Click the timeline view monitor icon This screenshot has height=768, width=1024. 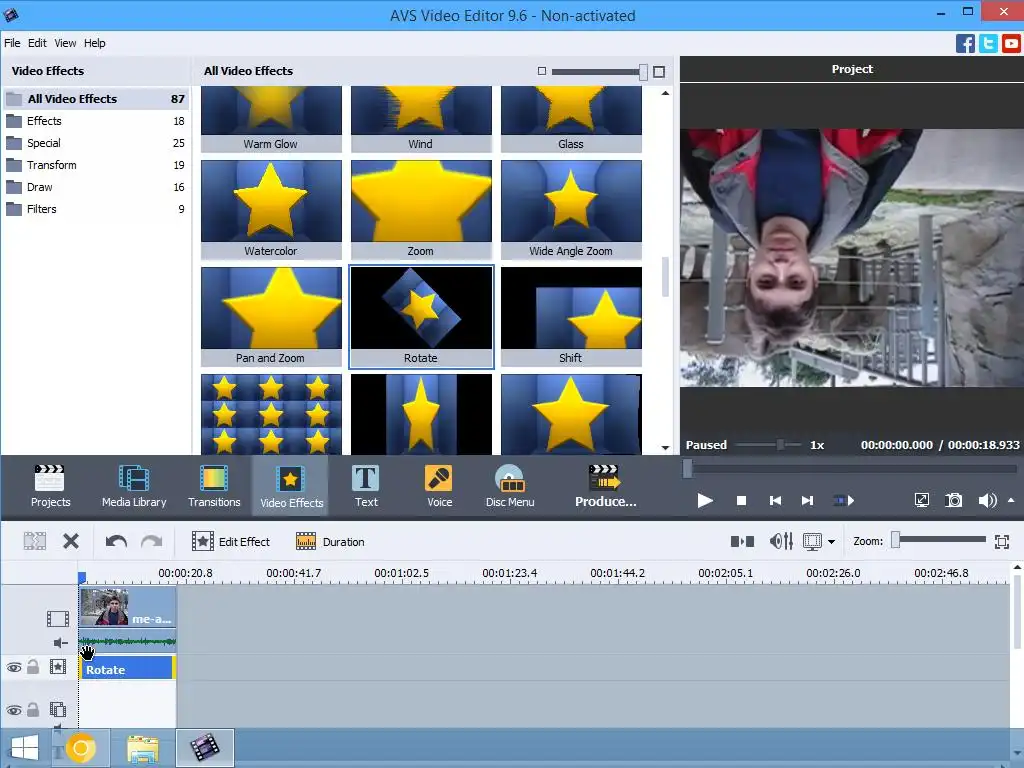coord(812,541)
